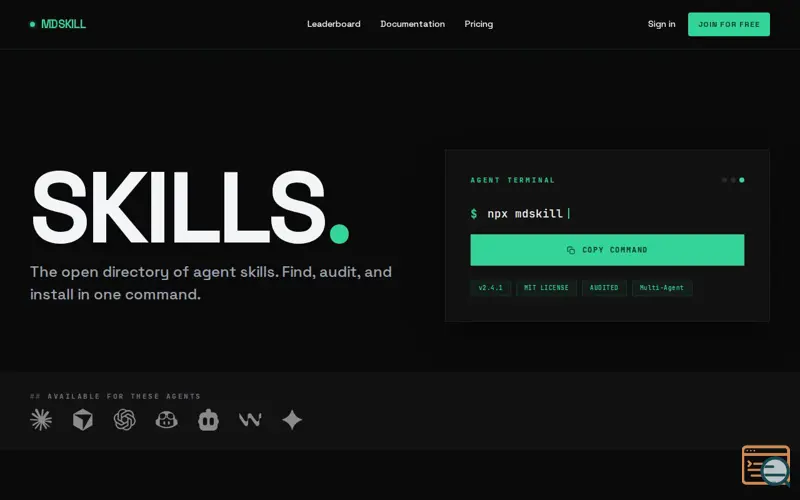Click the robot head agent icon

point(208,420)
